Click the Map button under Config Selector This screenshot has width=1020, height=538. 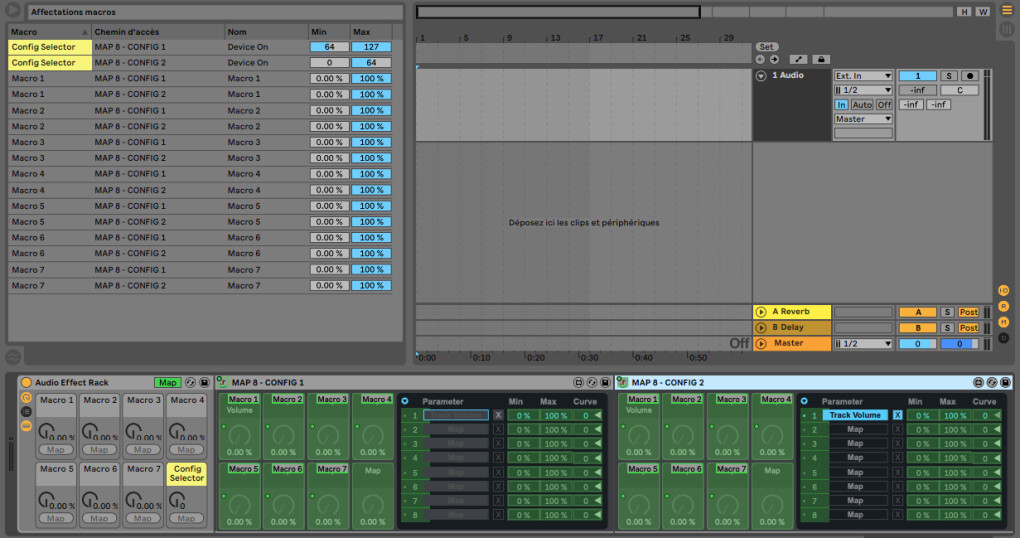pyautogui.click(x=186, y=518)
